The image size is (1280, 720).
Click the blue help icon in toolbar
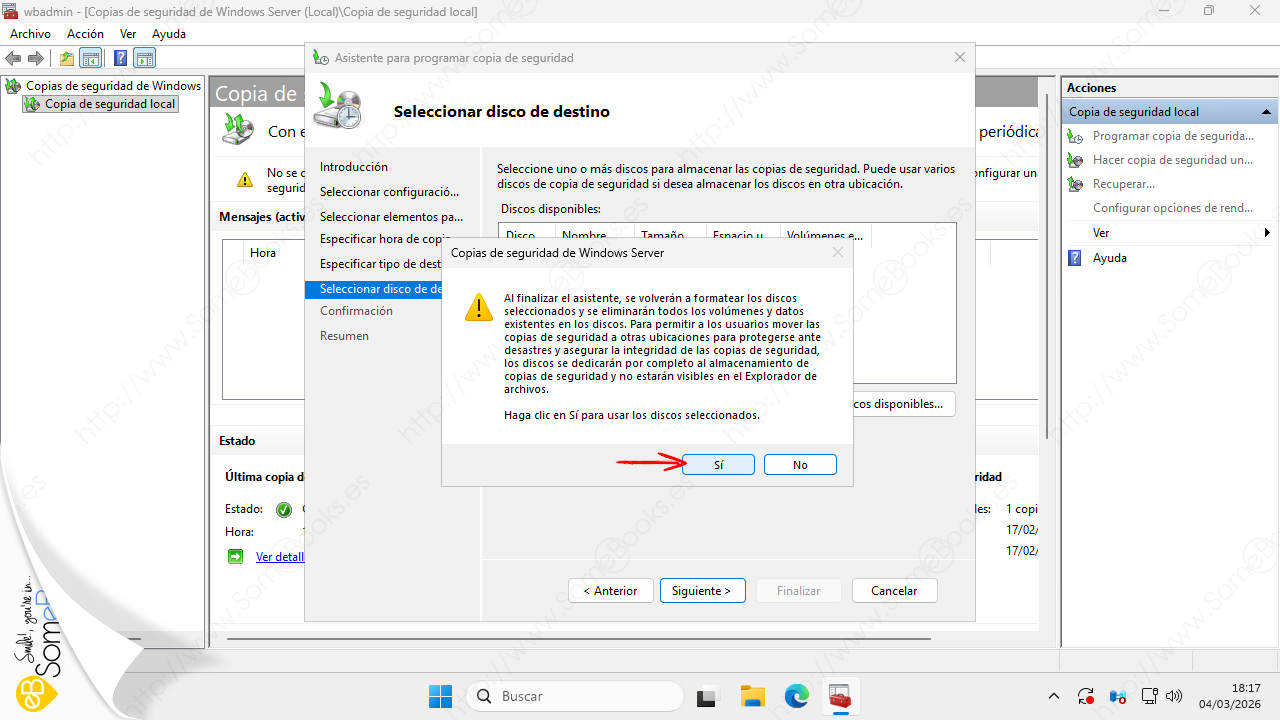(120, 58)
